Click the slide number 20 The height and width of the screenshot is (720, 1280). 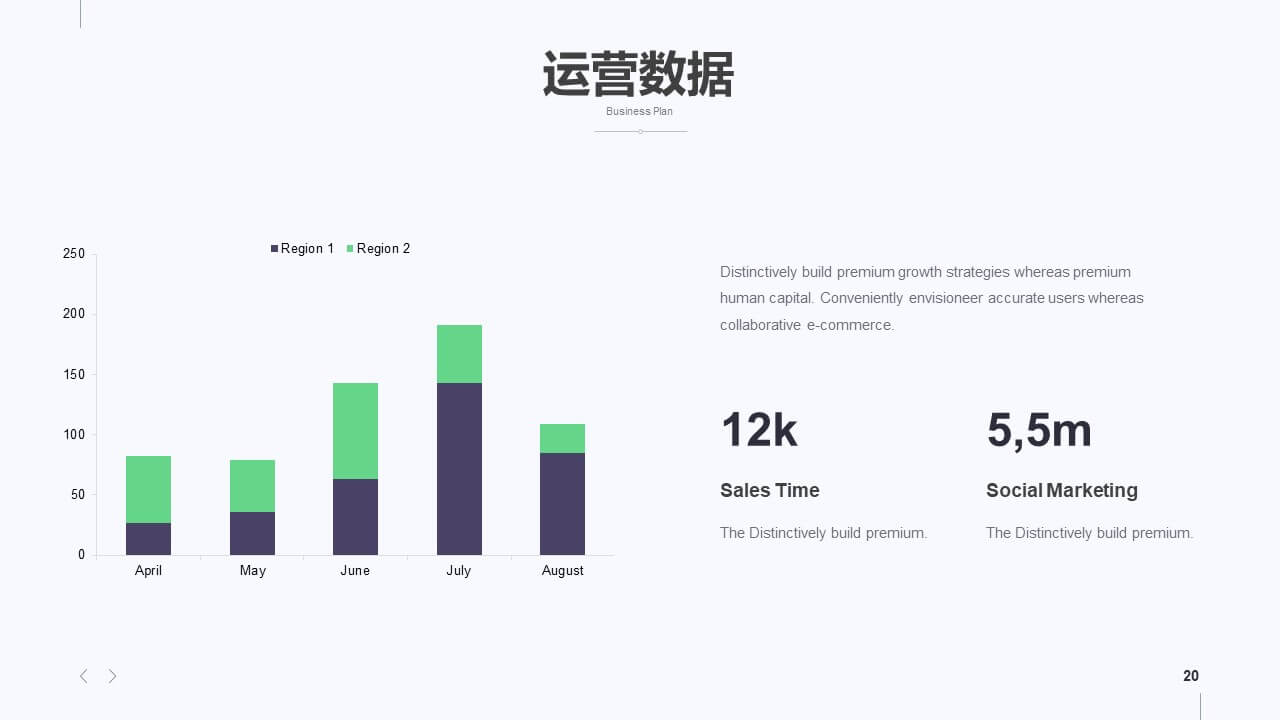point(1191,676)
